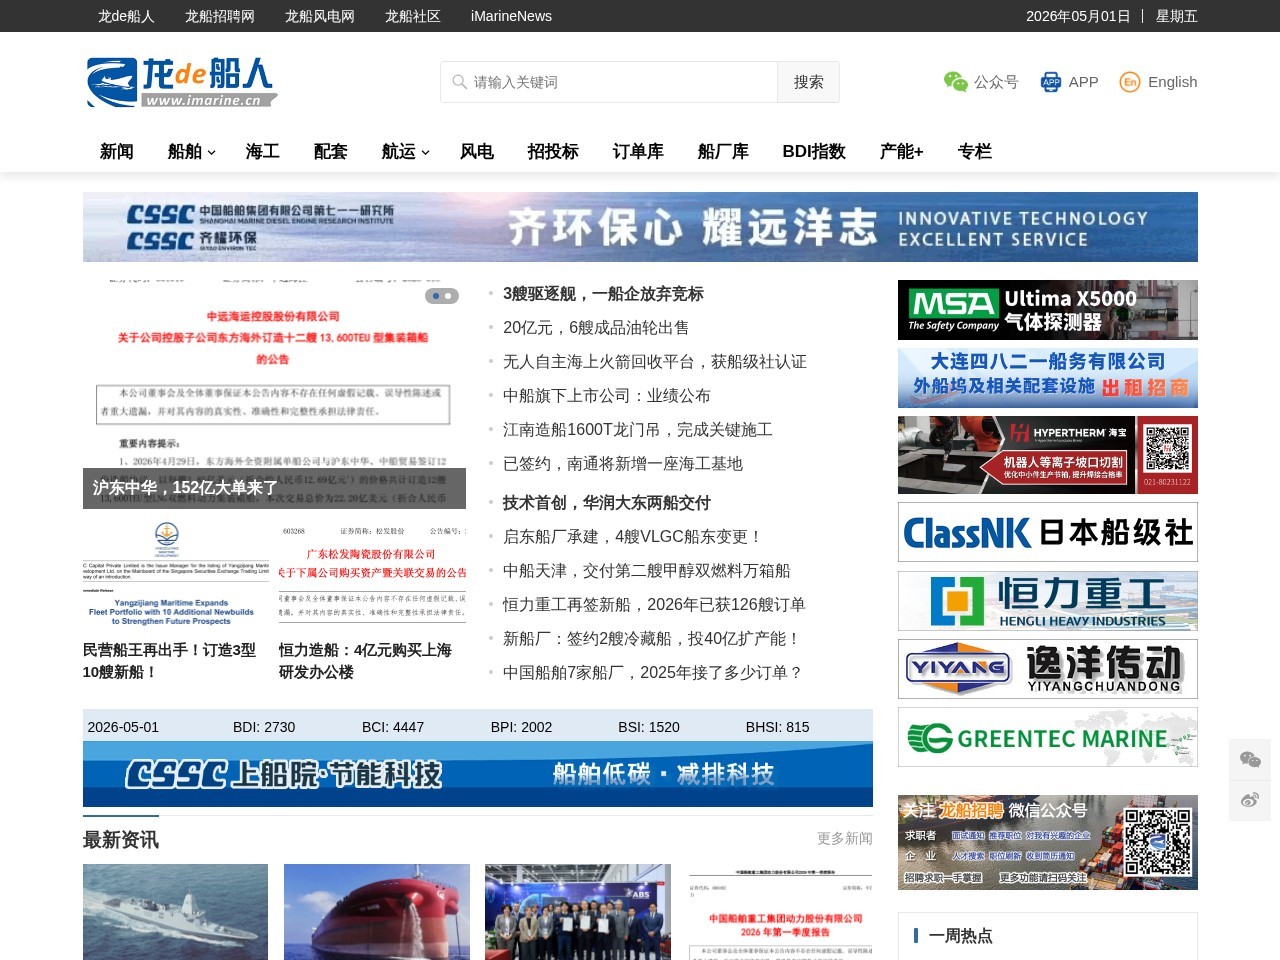Open article 中国船舶7家船厂，2025年接了多少订单
The height and width of the screenshot is (960, 1280).
pyautogui.click(x=653, y=673)
